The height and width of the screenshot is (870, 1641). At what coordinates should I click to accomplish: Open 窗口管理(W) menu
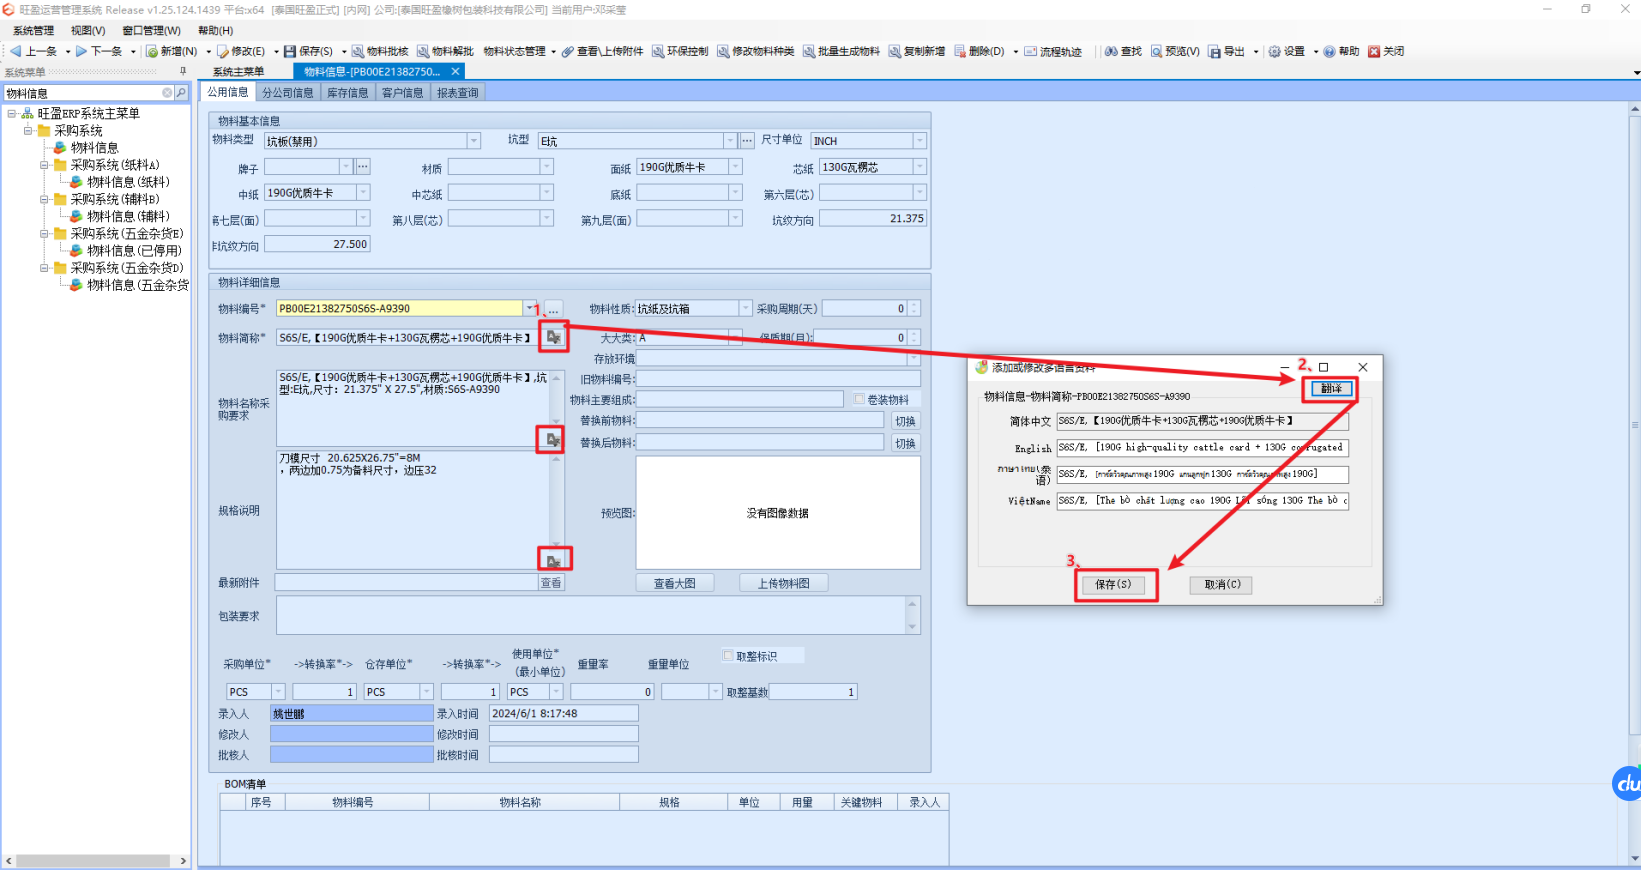tap(152, 31)
